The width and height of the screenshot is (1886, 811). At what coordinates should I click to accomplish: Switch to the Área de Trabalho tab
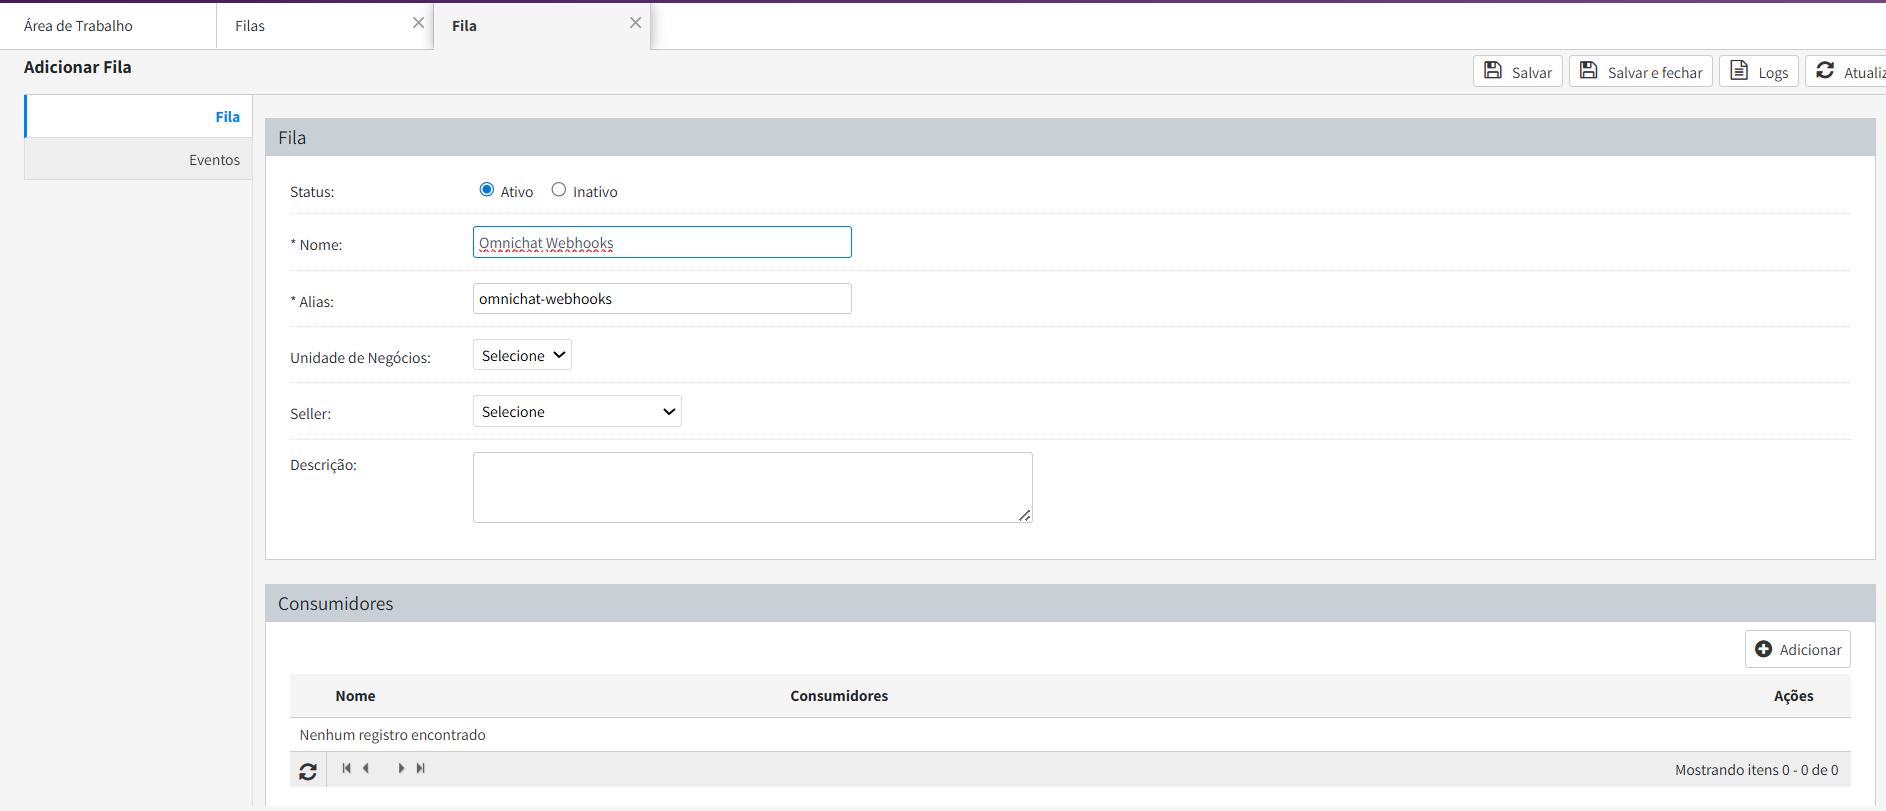point(78,26)
